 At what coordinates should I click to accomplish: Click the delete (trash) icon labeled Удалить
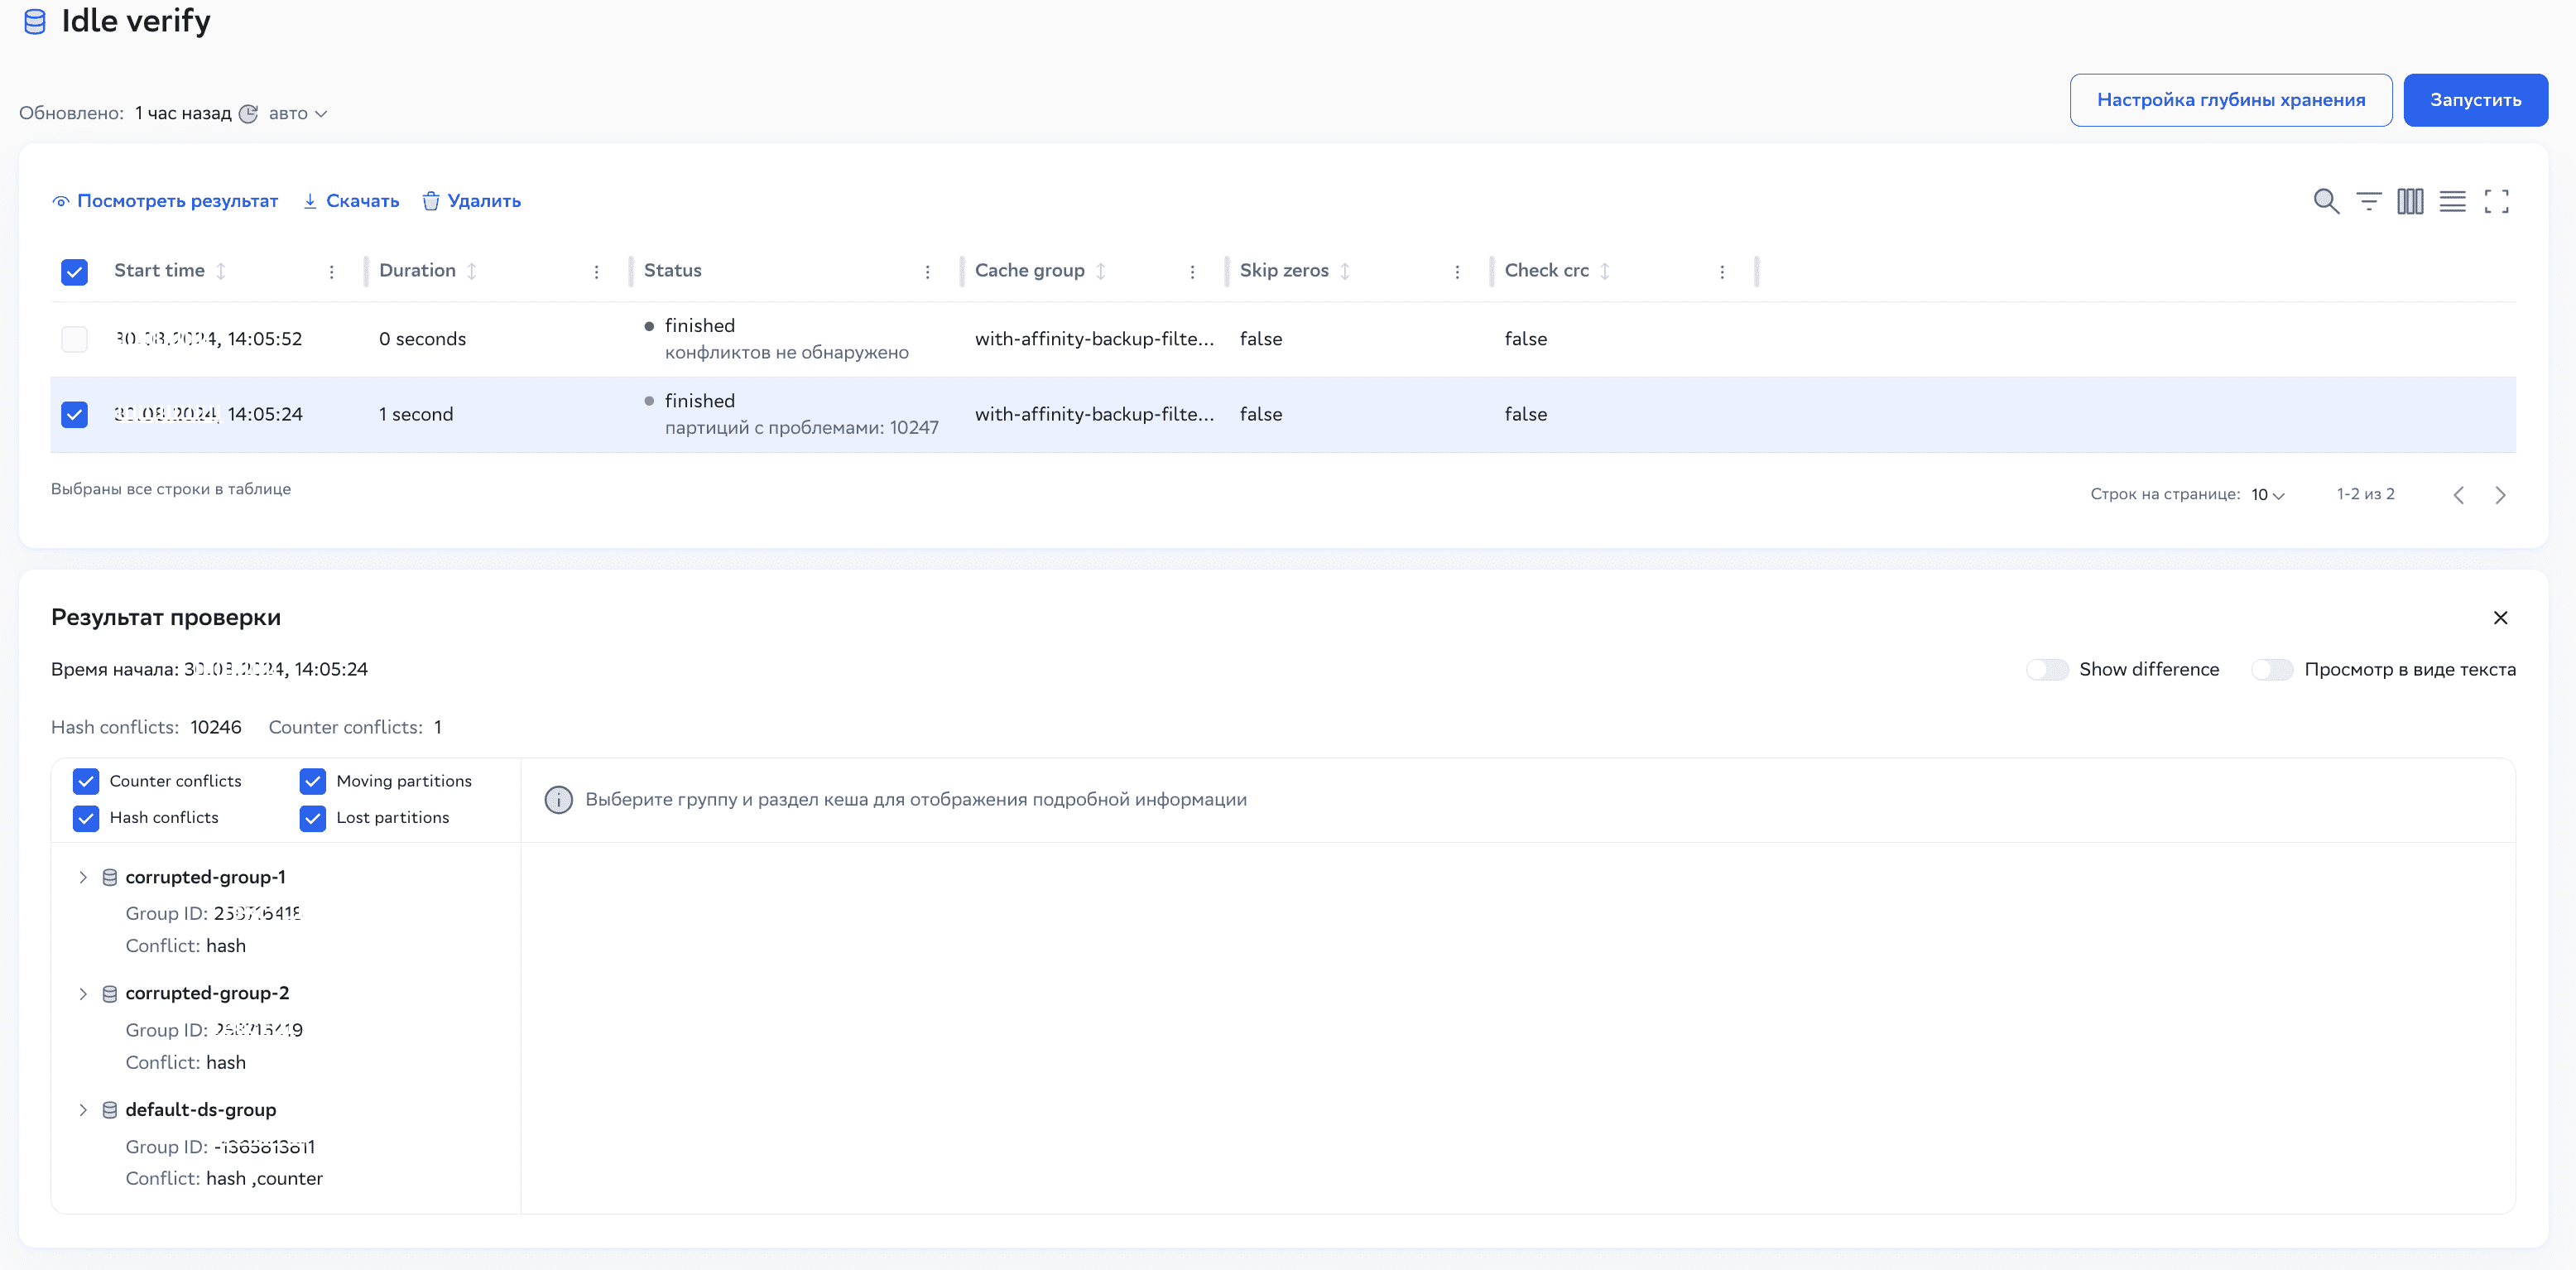[x=431, y=200]
